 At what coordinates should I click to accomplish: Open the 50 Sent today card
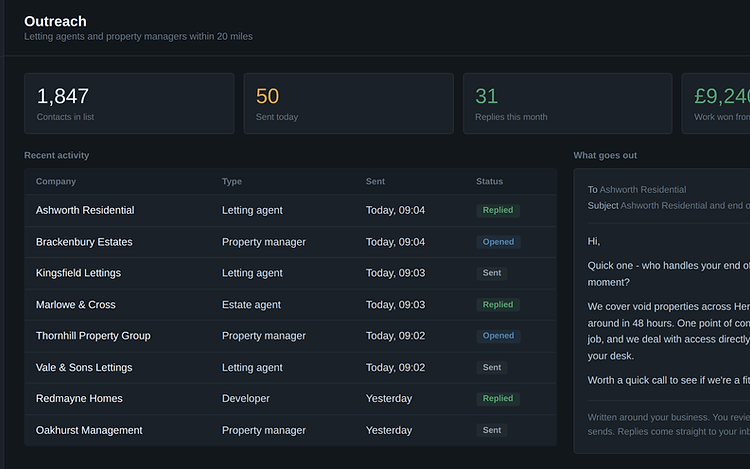[349, 103]
